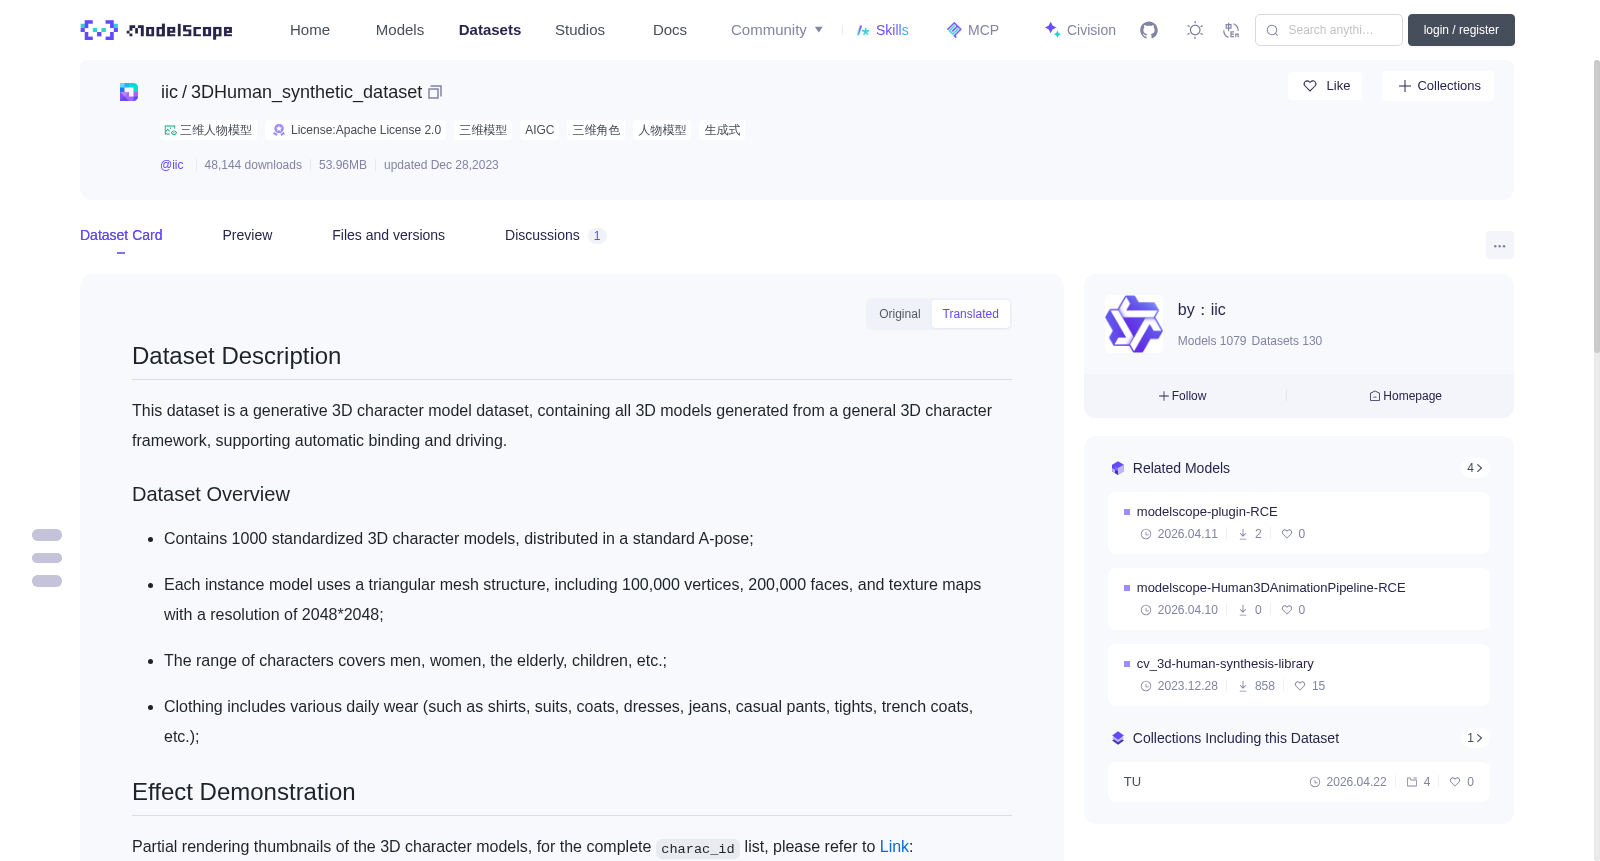Open modelscope-plugin-RCE model
The height and width of the screenshot is (861, 1600).
[x=1207, y=512]
